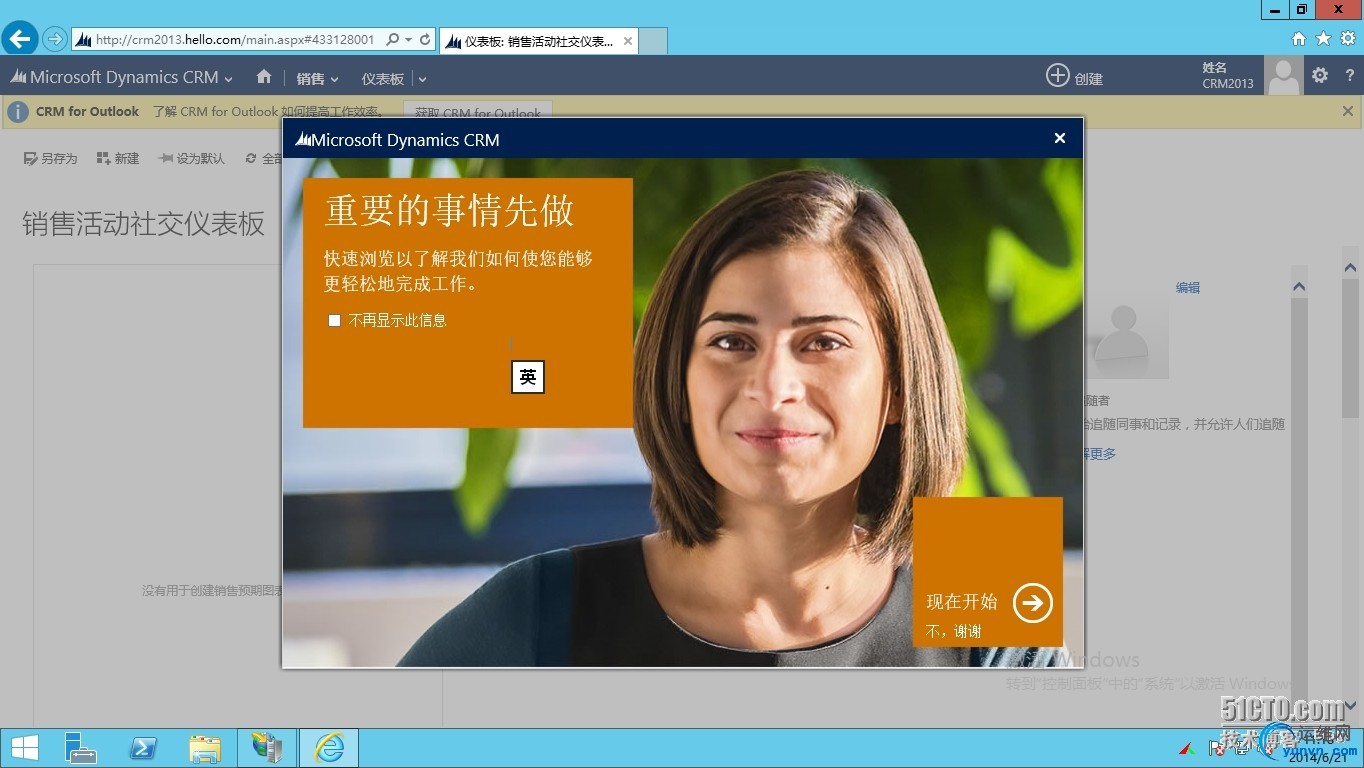Click the Action Center flag in tray
This screenshot has height=768, width=1364.
pos(1217,747)
